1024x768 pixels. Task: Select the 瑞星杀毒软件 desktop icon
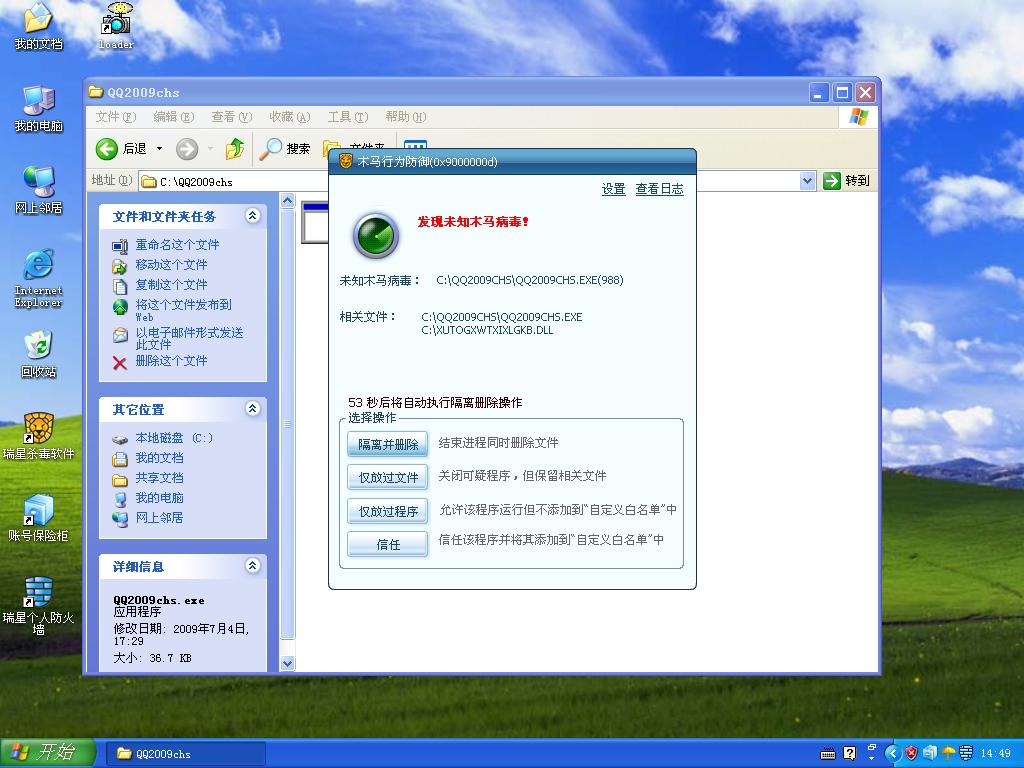[38, 436]
